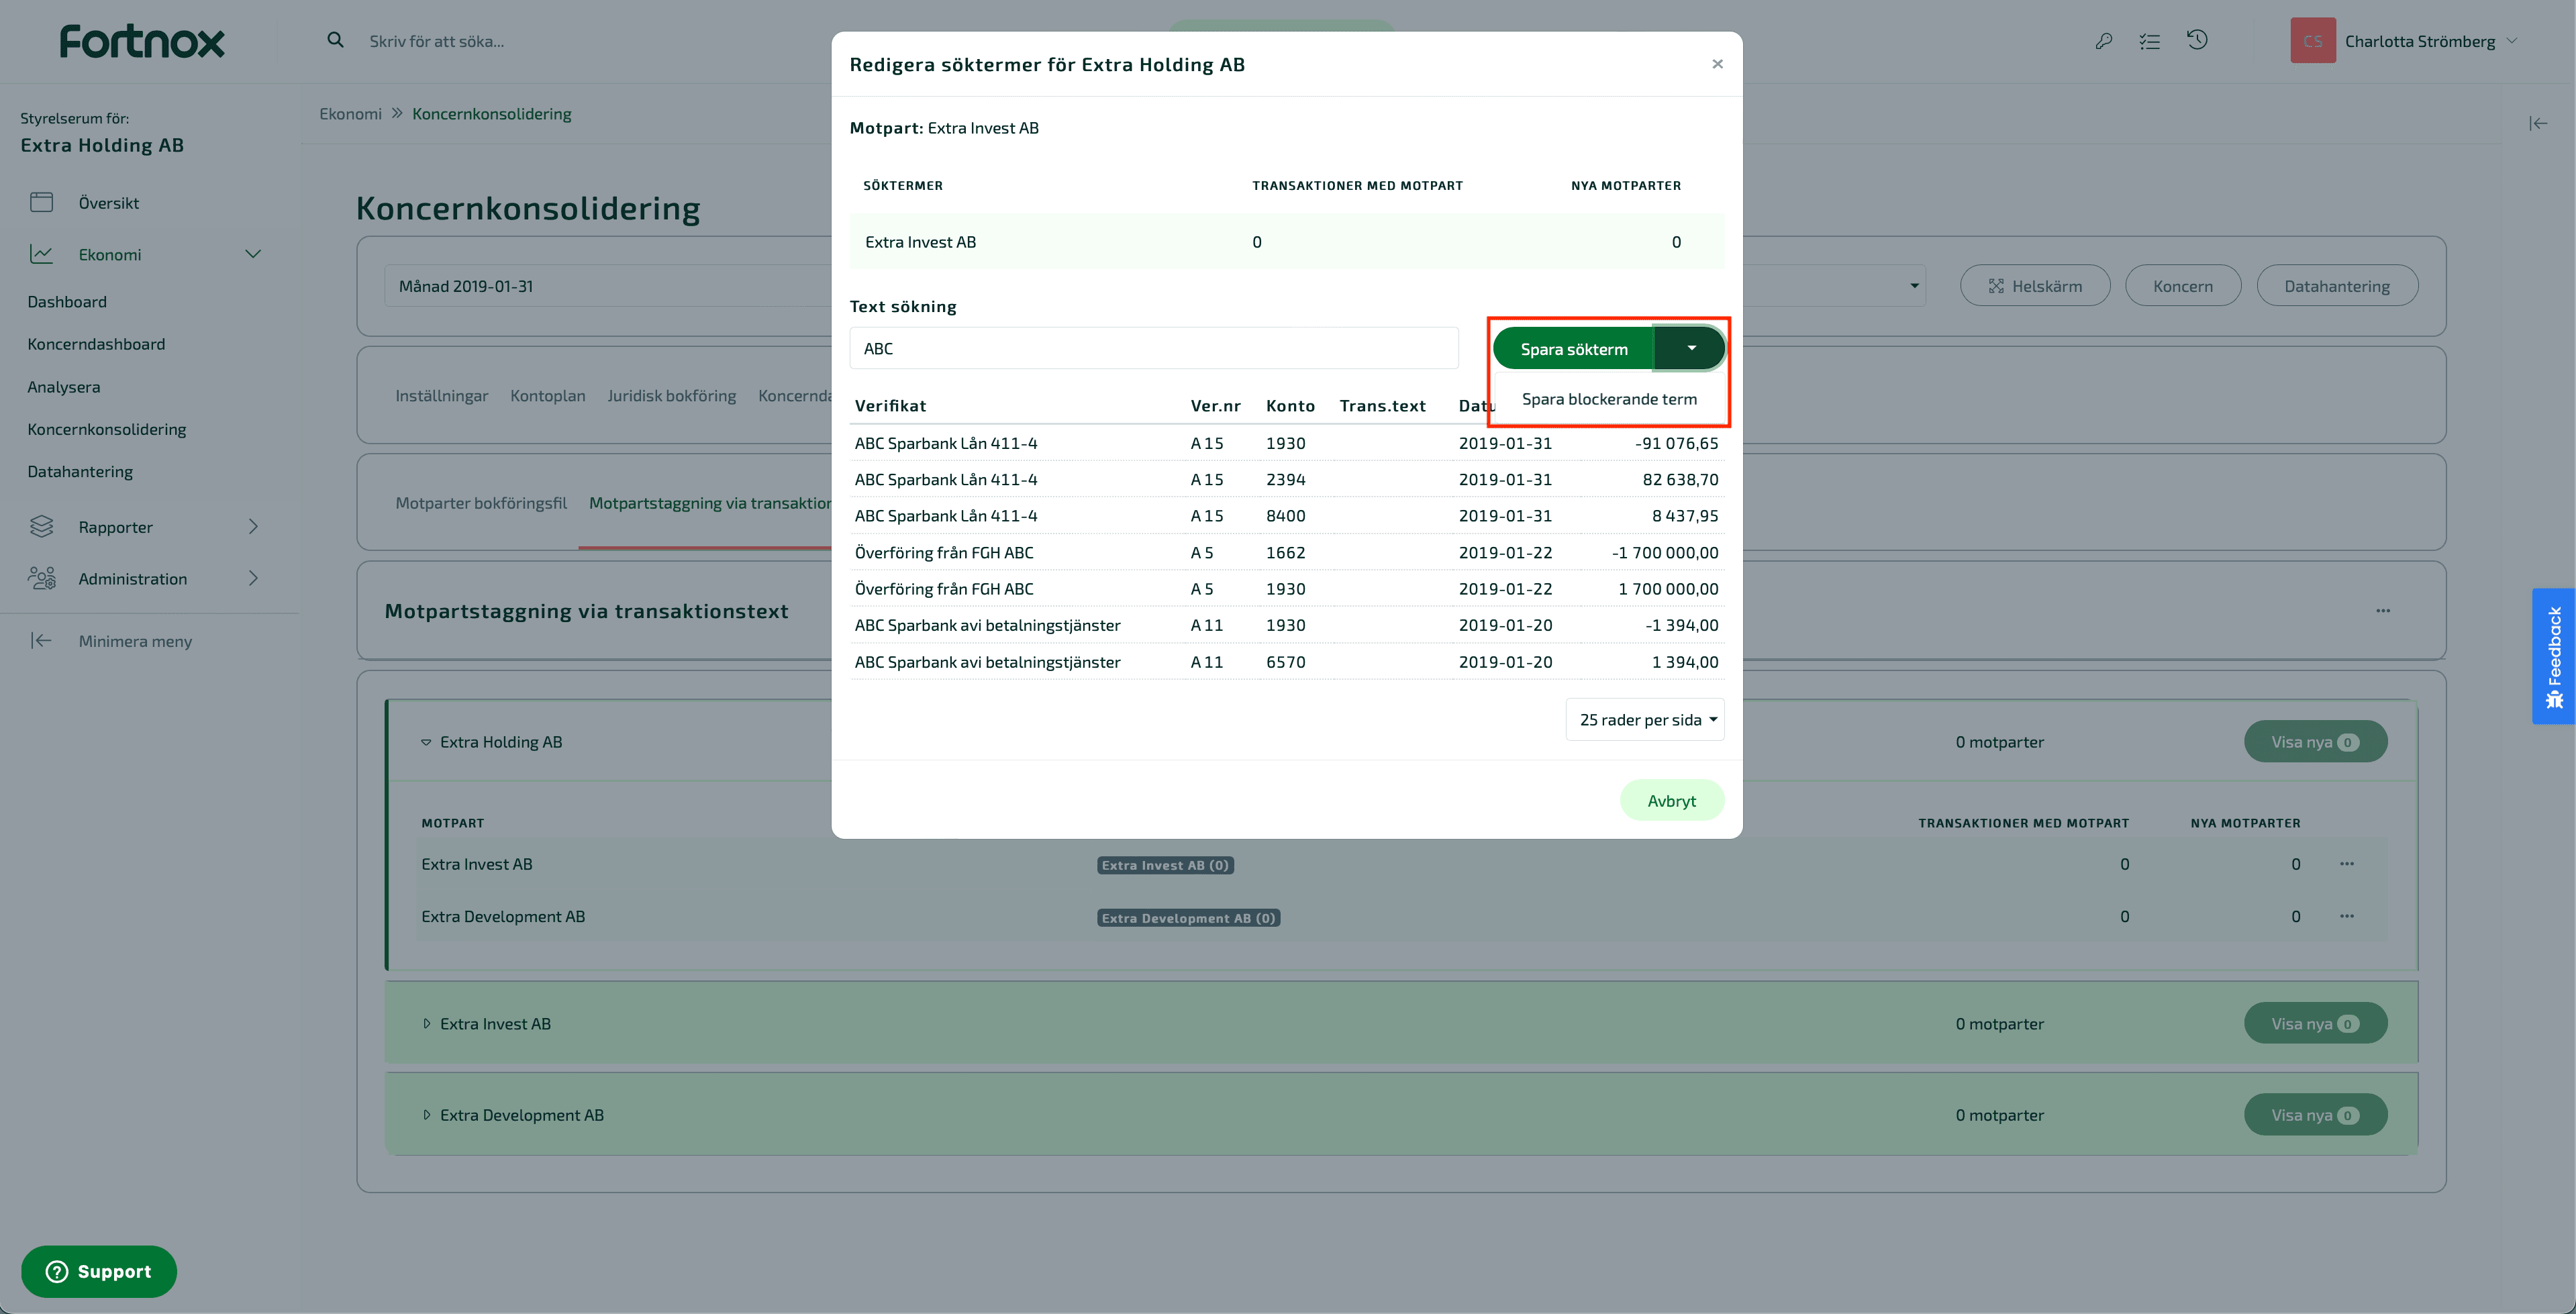Click the Verifikat column header

[x=890, y=405]
